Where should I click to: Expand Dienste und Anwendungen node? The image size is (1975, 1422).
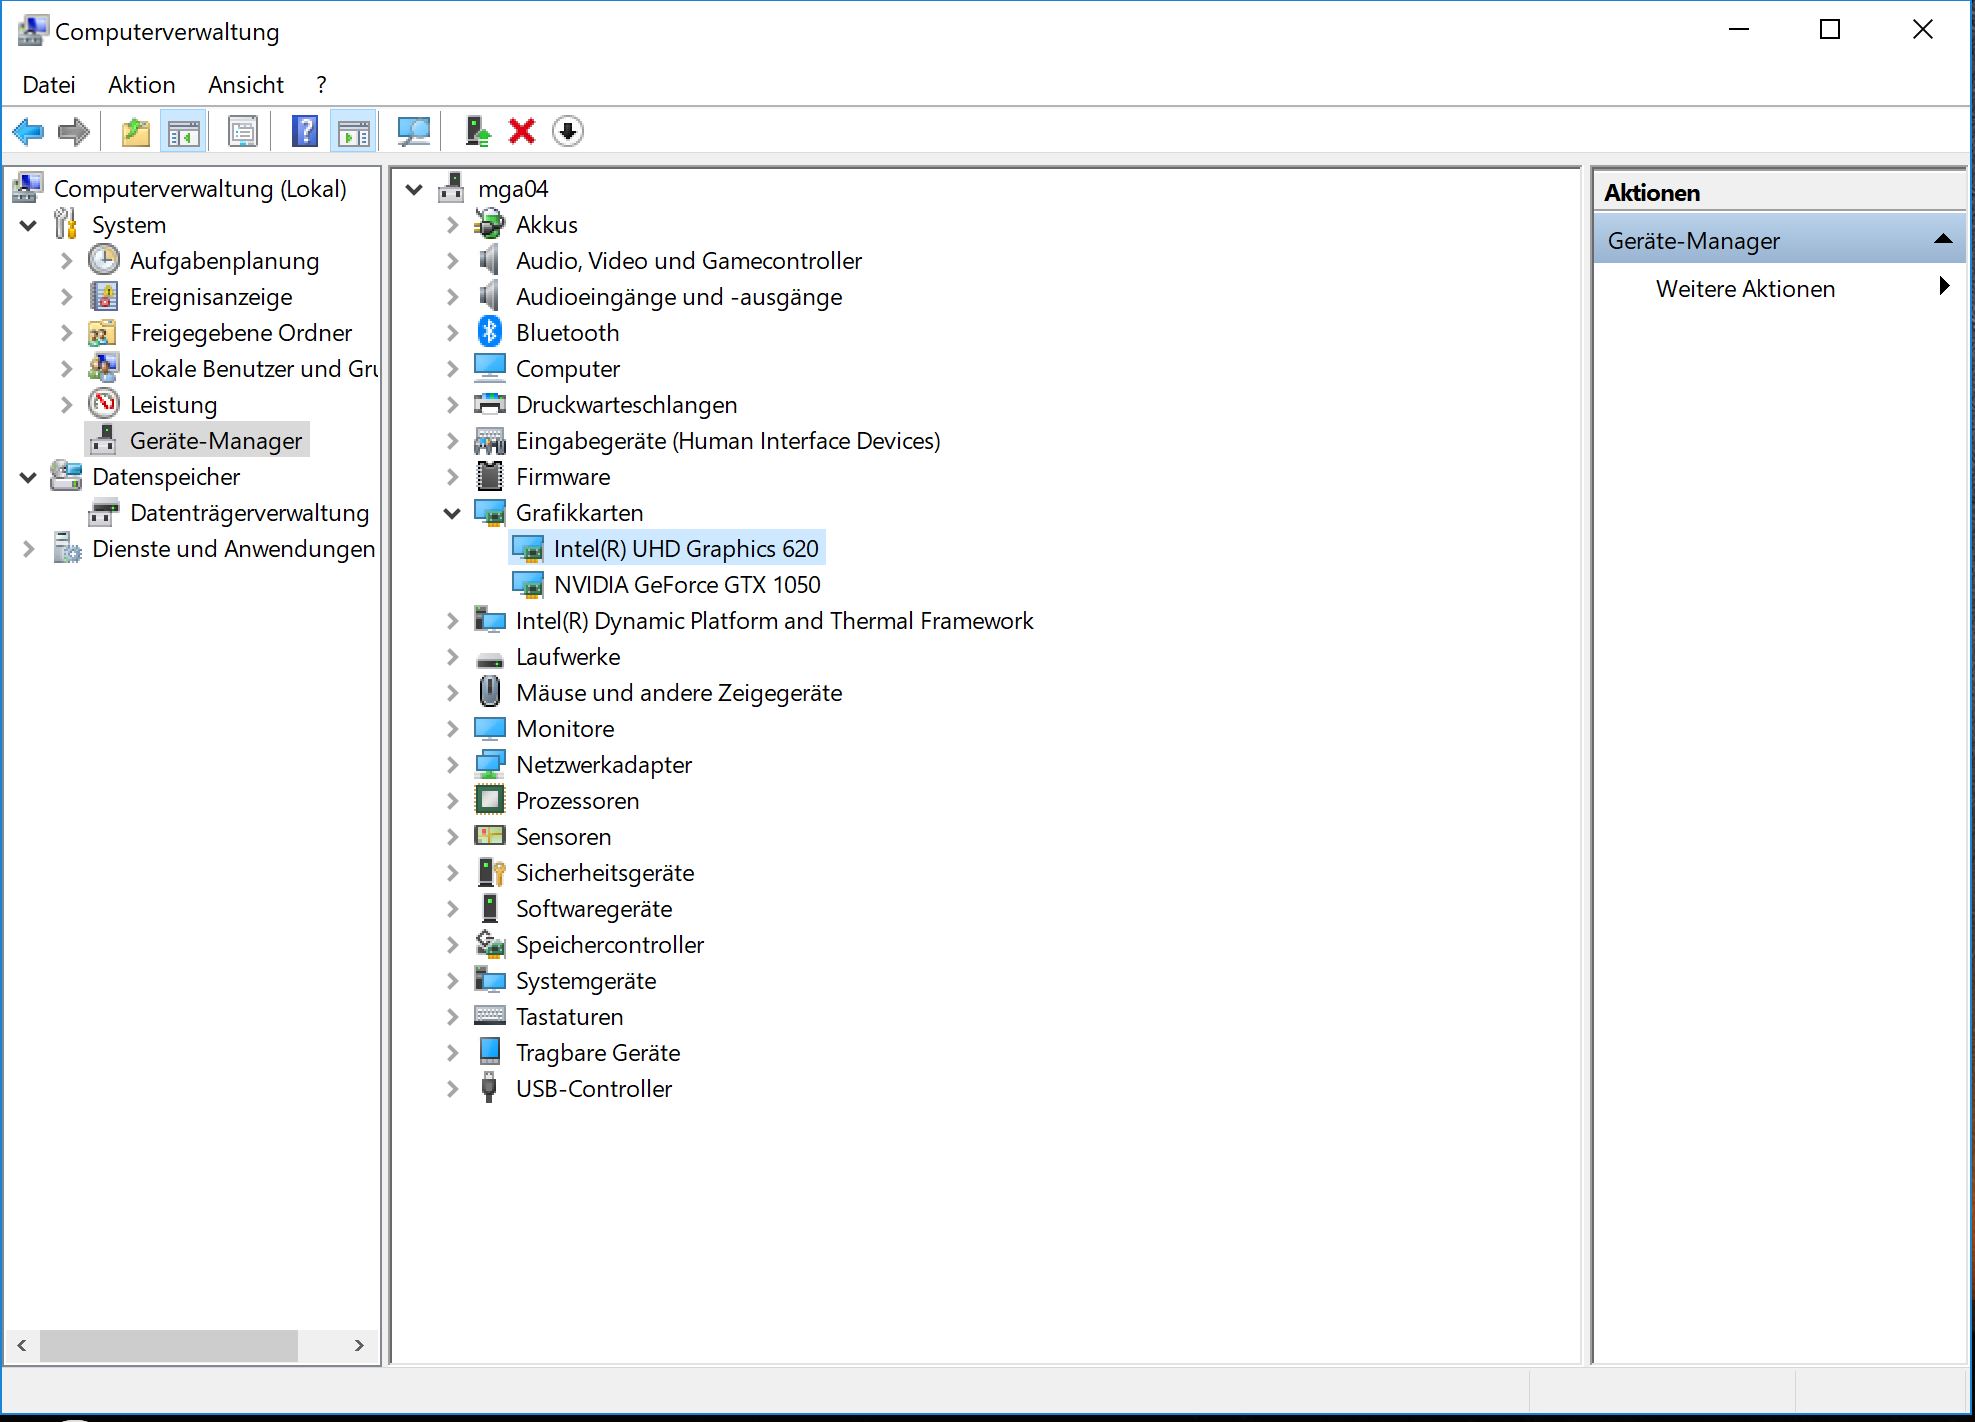click(28, 549)
